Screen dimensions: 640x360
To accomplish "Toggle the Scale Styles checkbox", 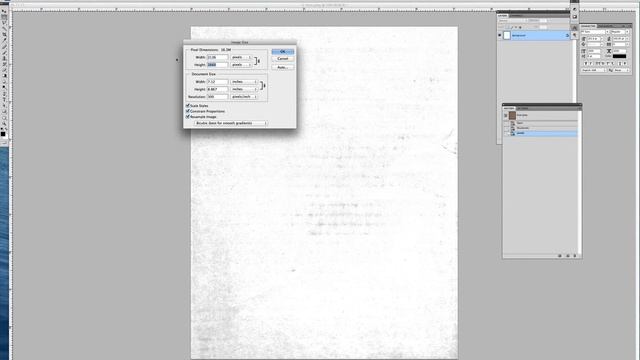I will click(188, 106).
